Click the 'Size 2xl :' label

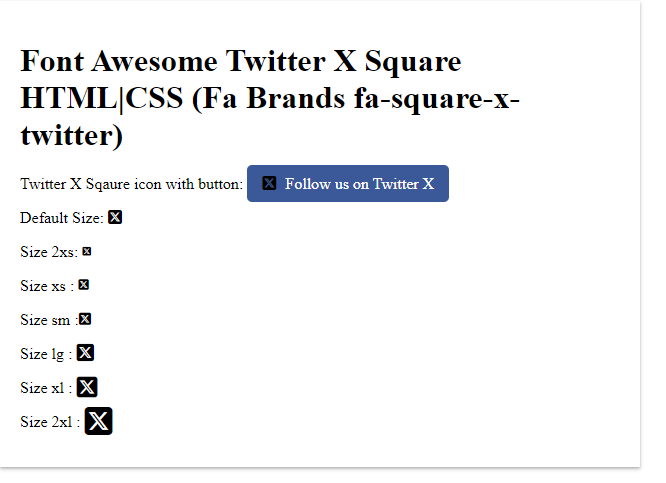(x=50, y=421)
